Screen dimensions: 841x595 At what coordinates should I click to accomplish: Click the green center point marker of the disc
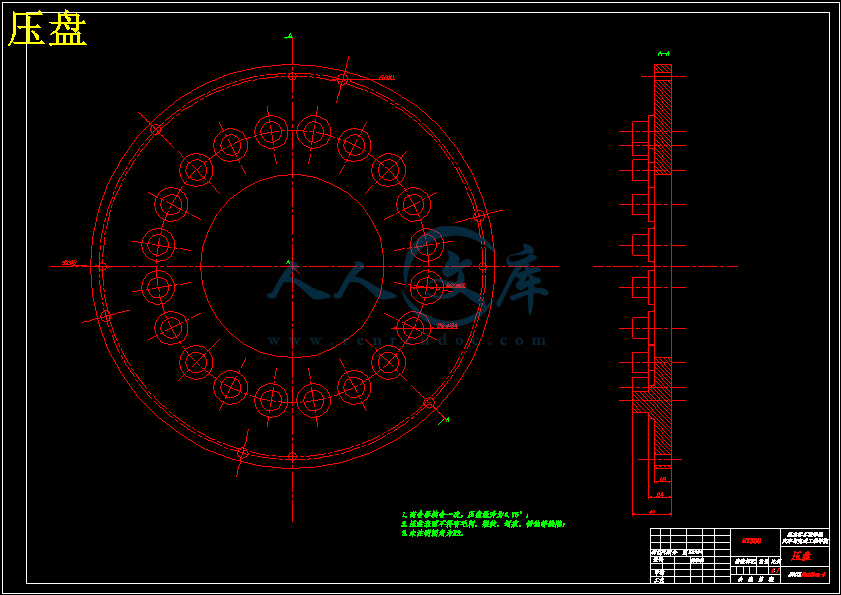click(289, 263)
